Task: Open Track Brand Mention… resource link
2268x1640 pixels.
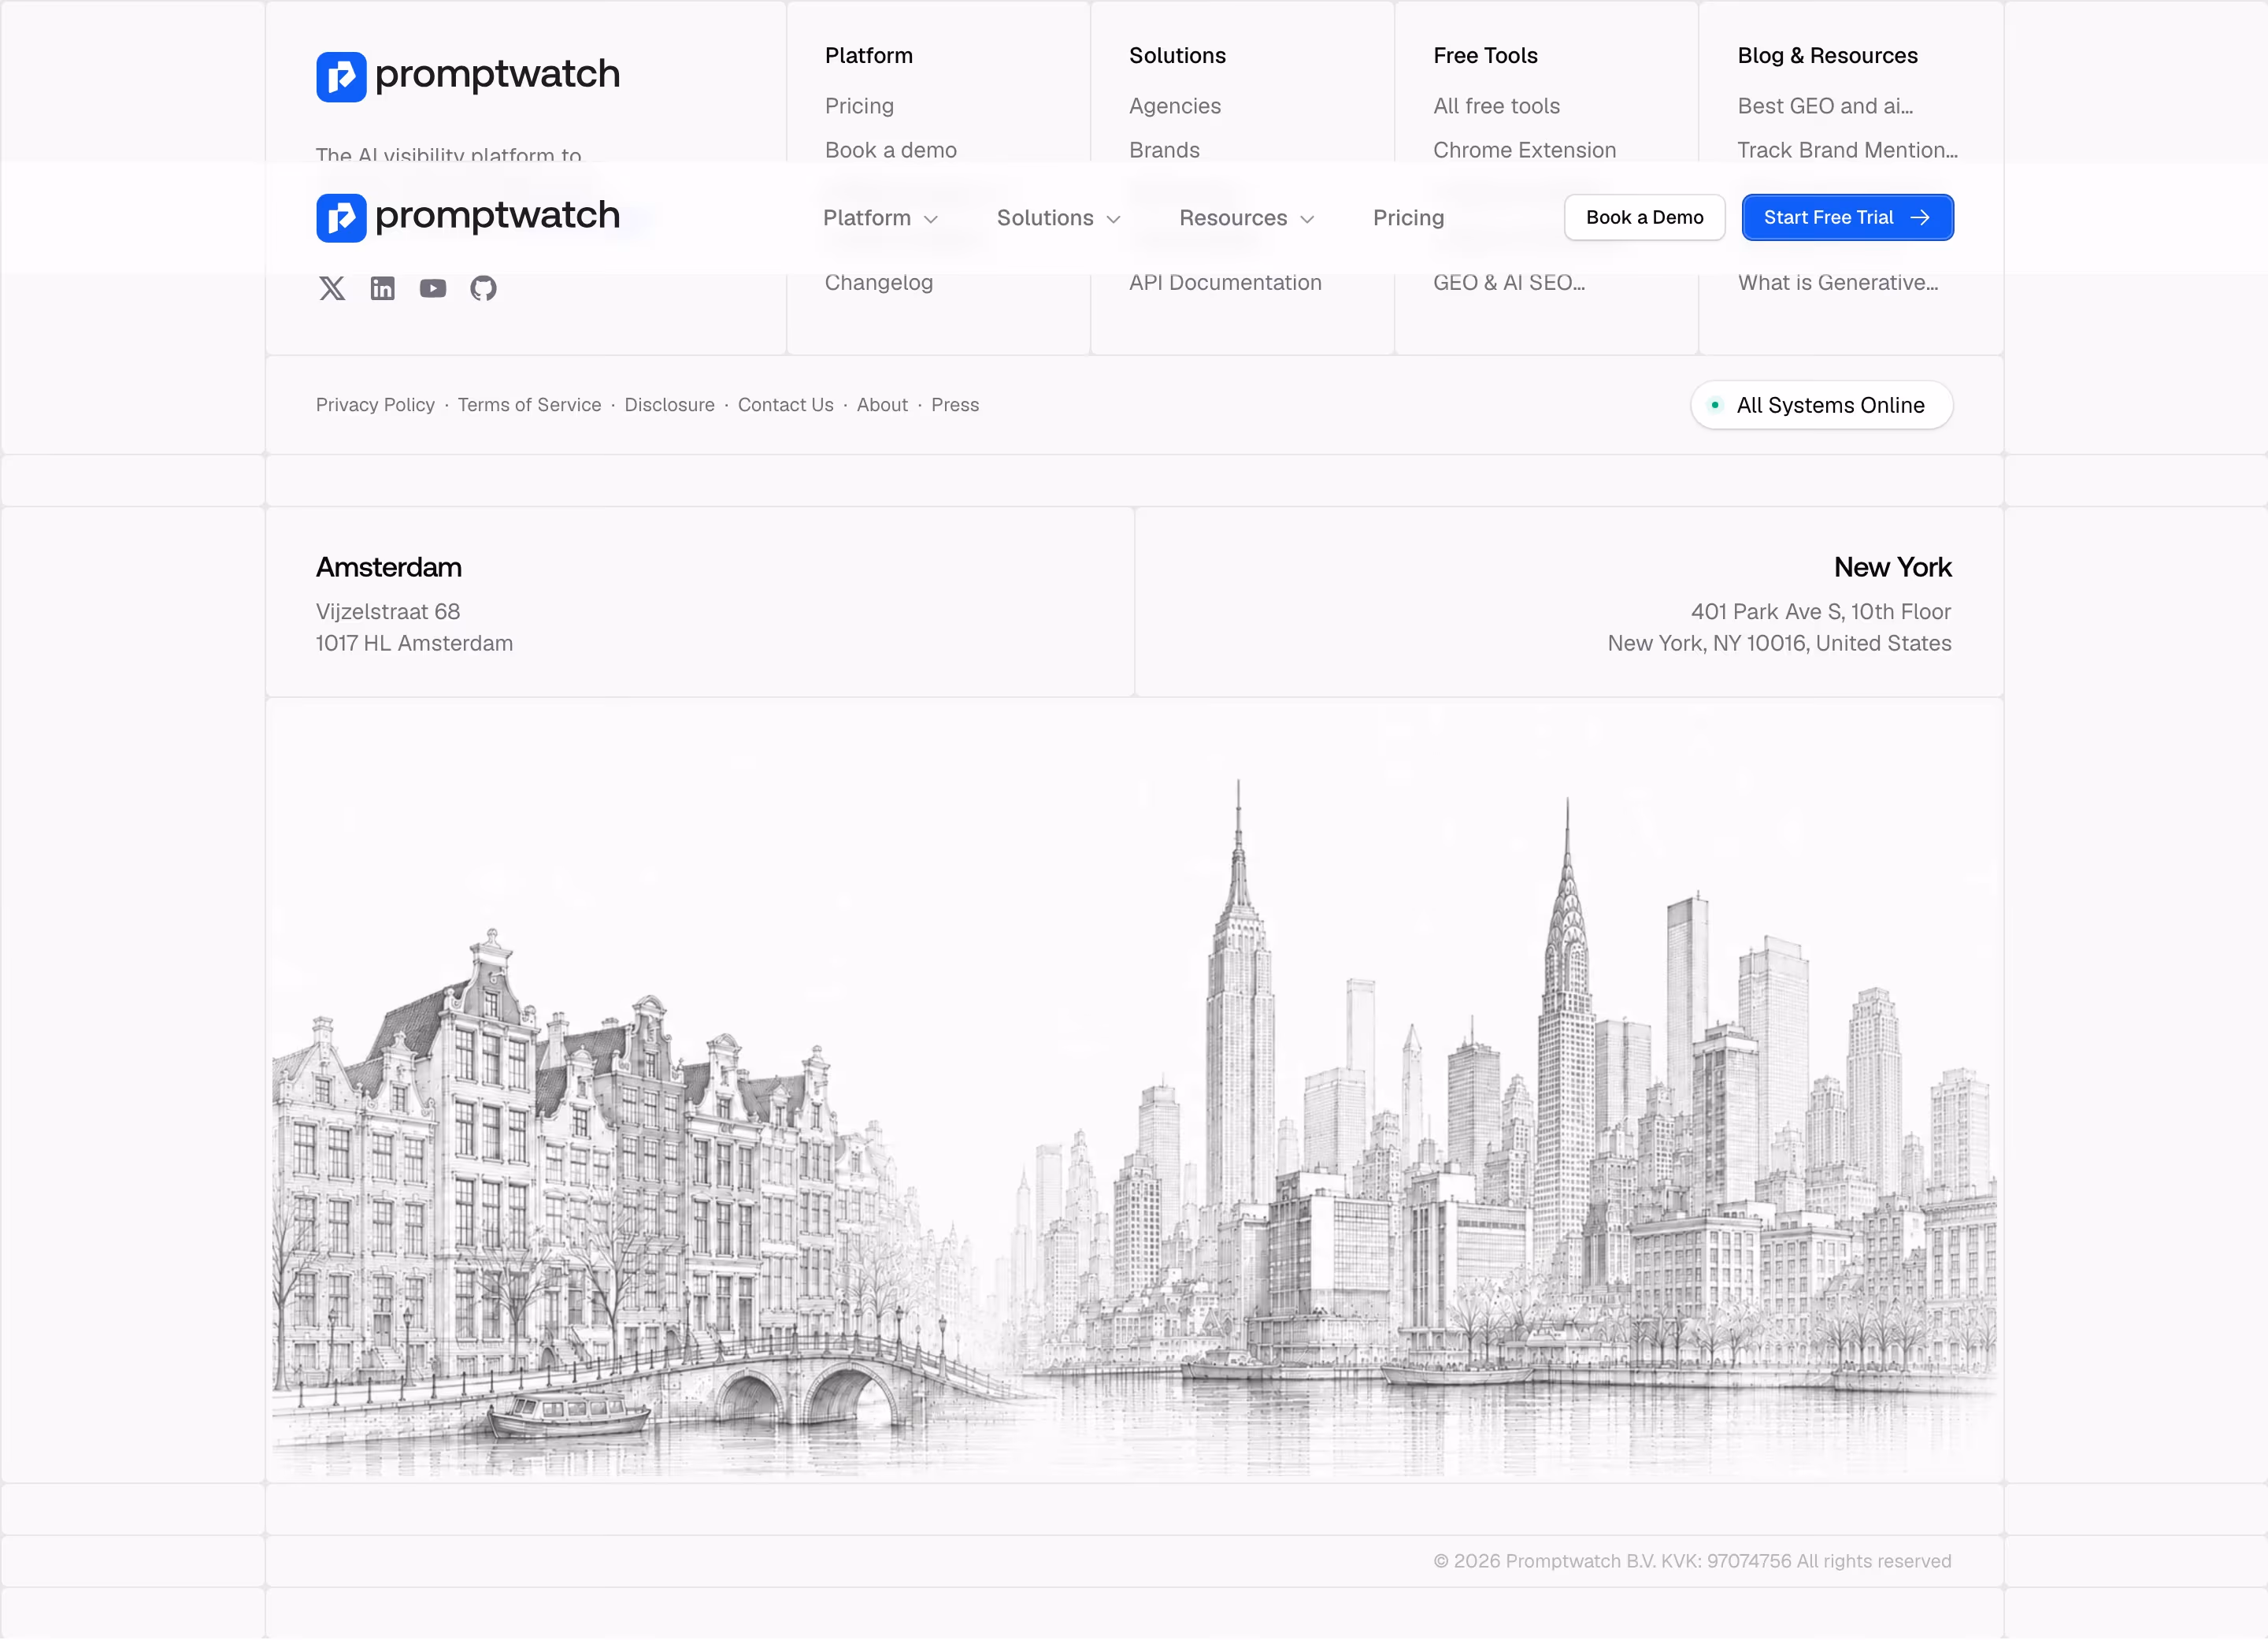Action: click(x=1847, y=150)
